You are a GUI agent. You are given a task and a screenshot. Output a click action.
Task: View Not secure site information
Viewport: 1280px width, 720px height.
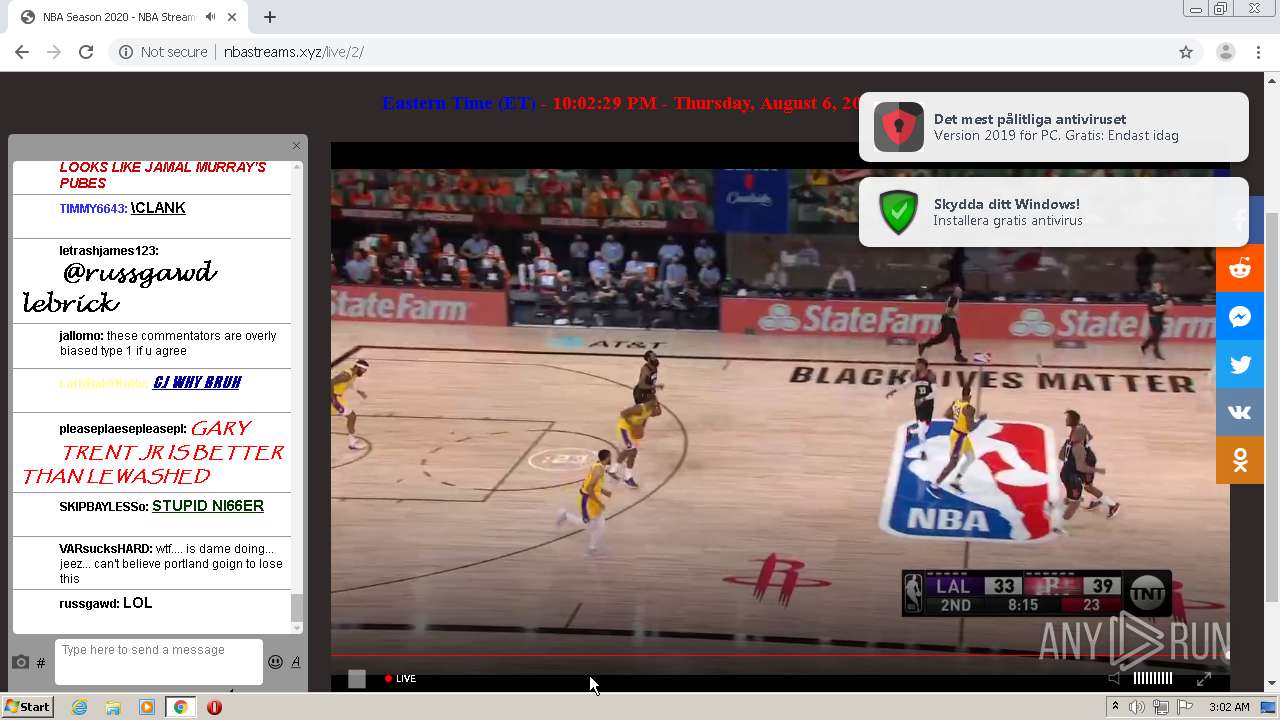[x=163, y=52]
